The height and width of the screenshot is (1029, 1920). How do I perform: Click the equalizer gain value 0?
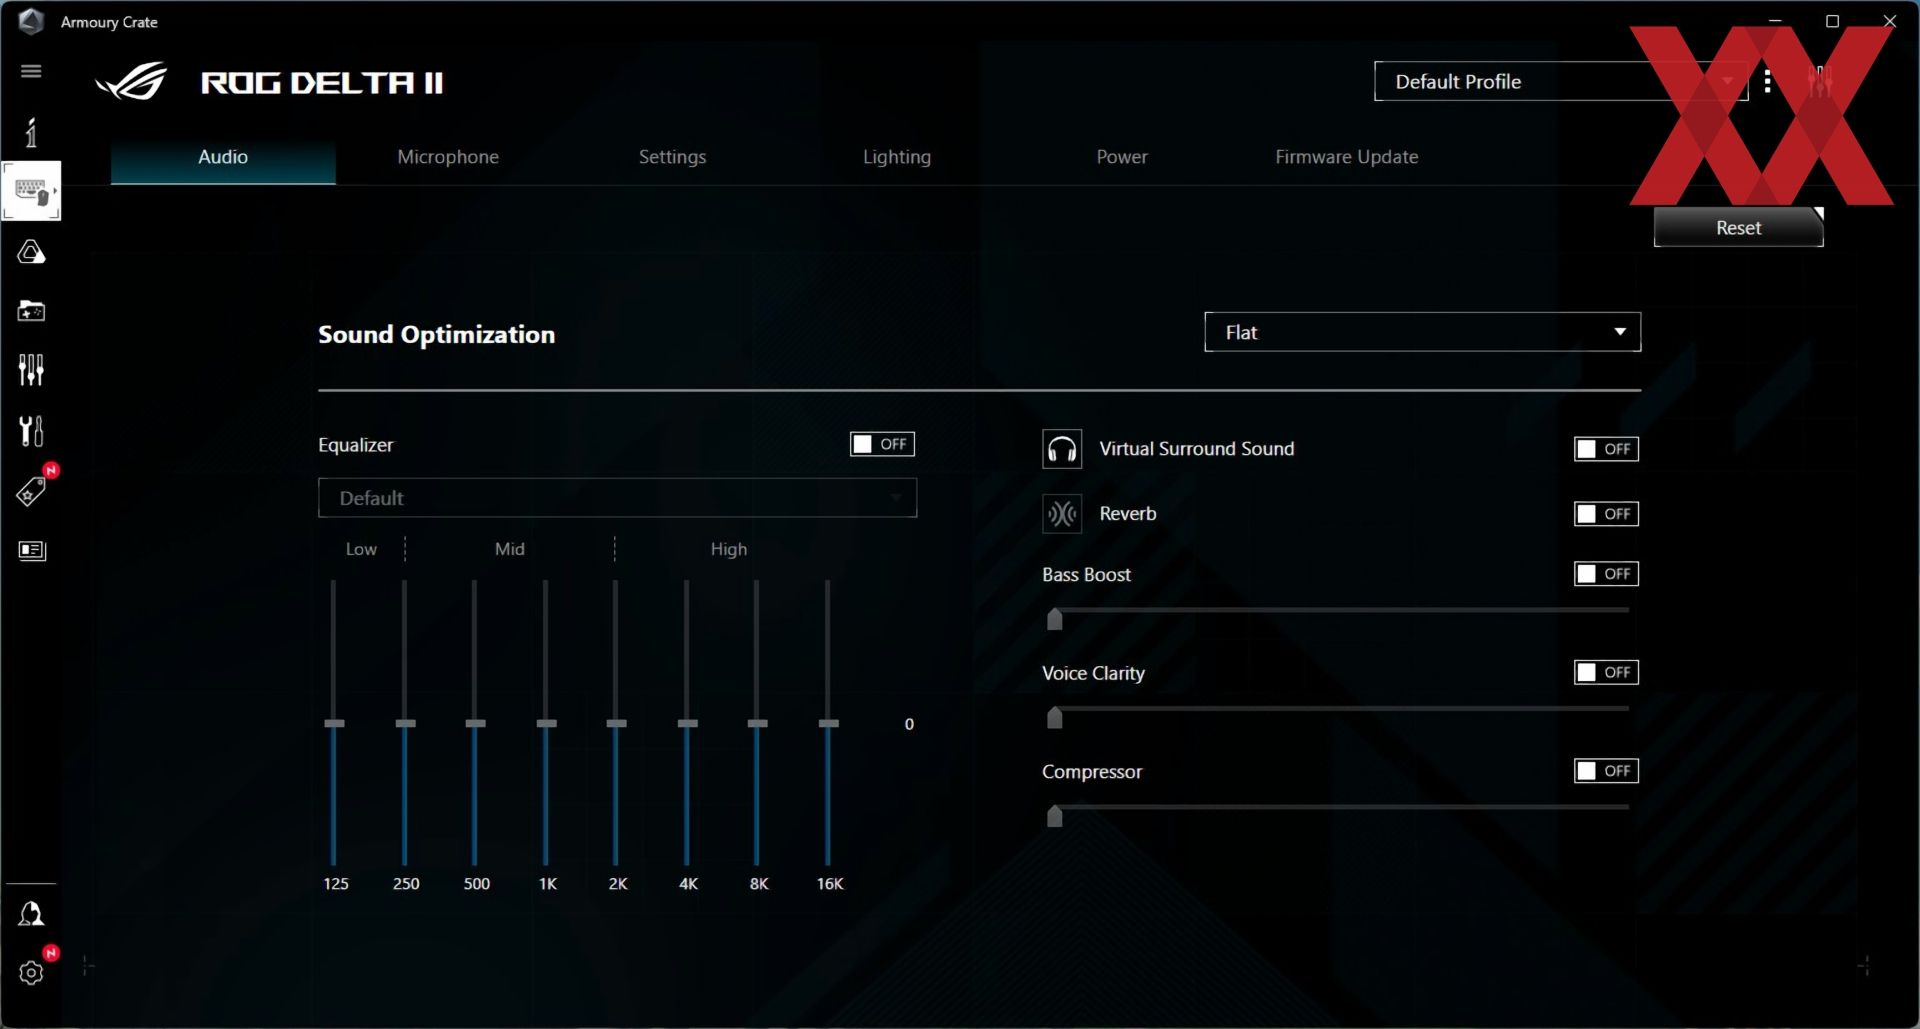909,724
